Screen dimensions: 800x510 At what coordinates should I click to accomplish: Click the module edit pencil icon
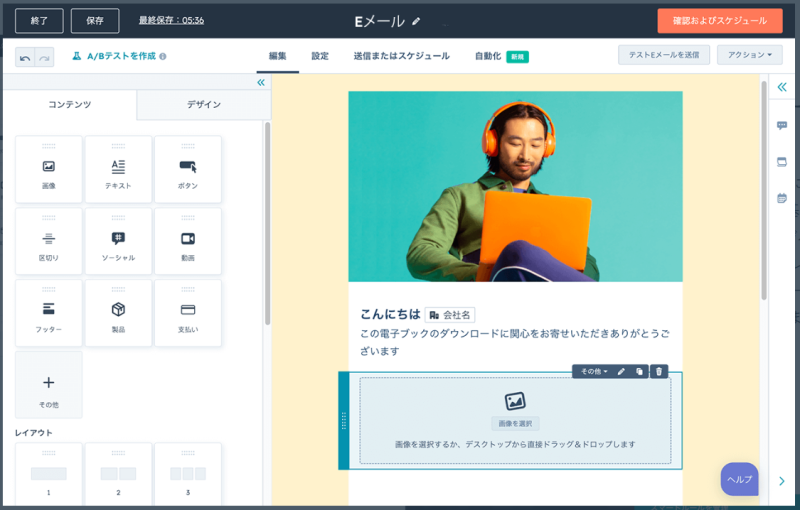(x=621, y=371)
